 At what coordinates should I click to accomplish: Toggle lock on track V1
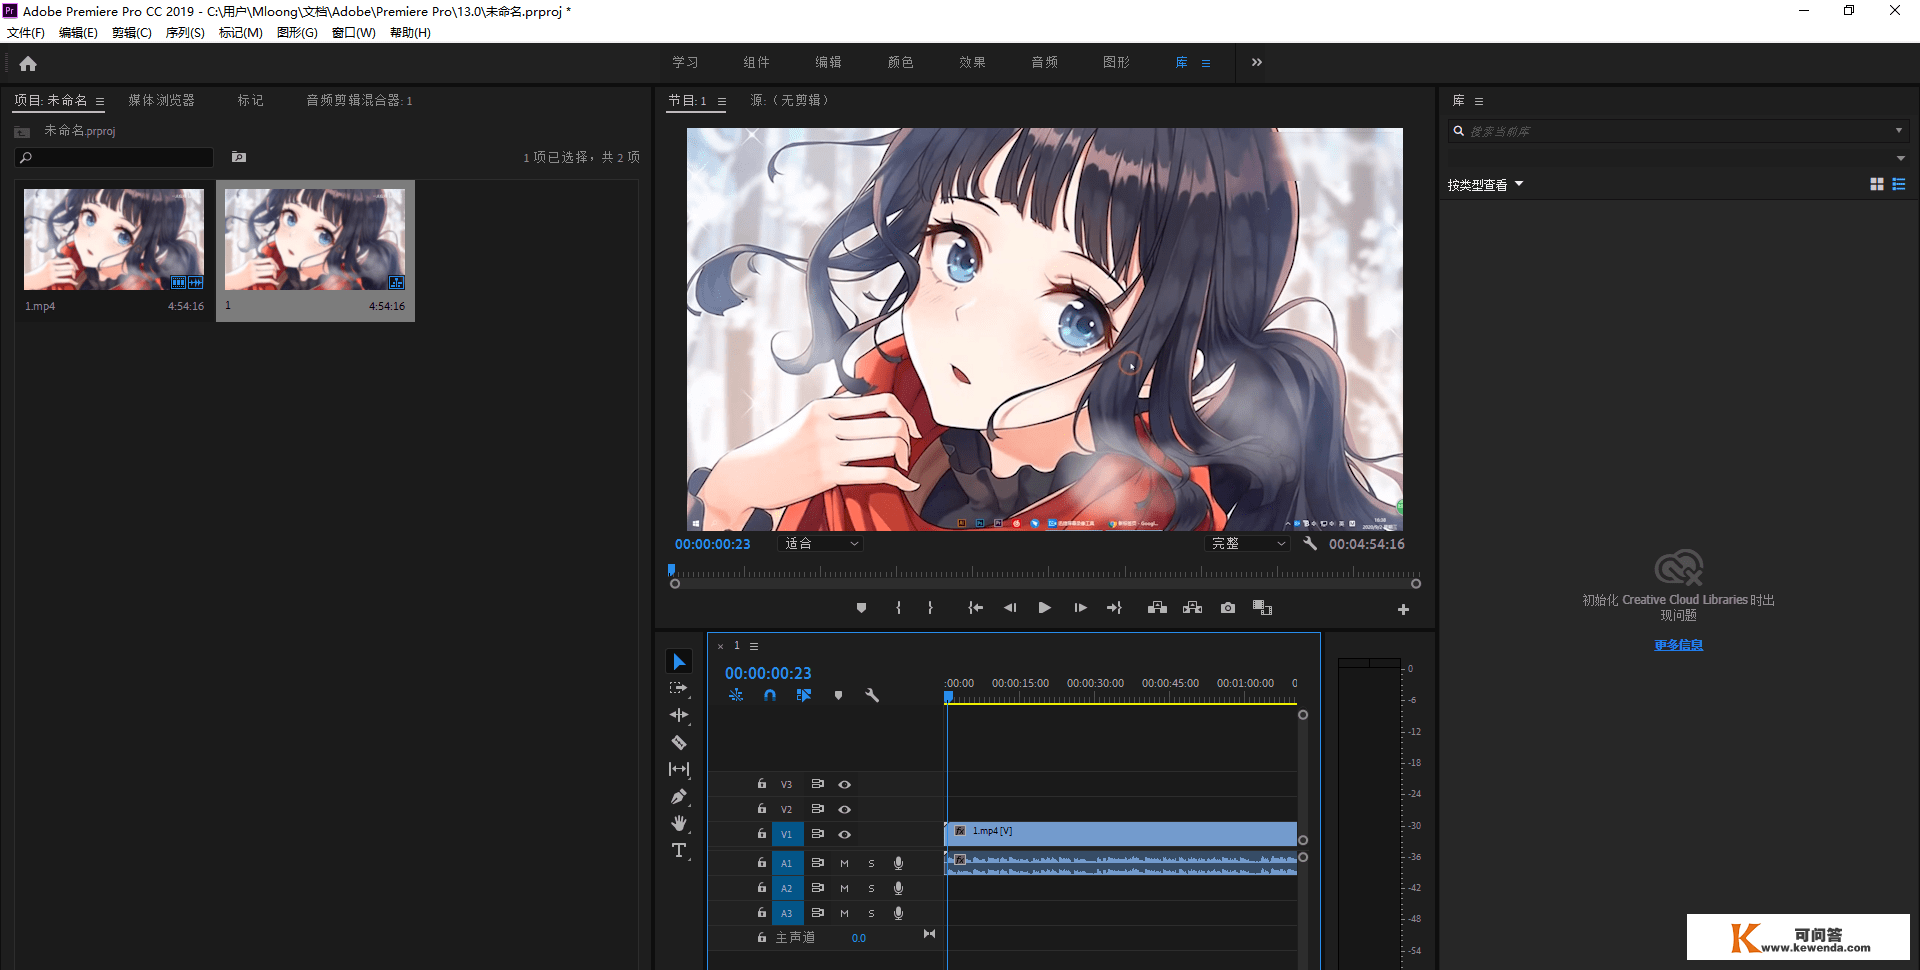(762, 833)
